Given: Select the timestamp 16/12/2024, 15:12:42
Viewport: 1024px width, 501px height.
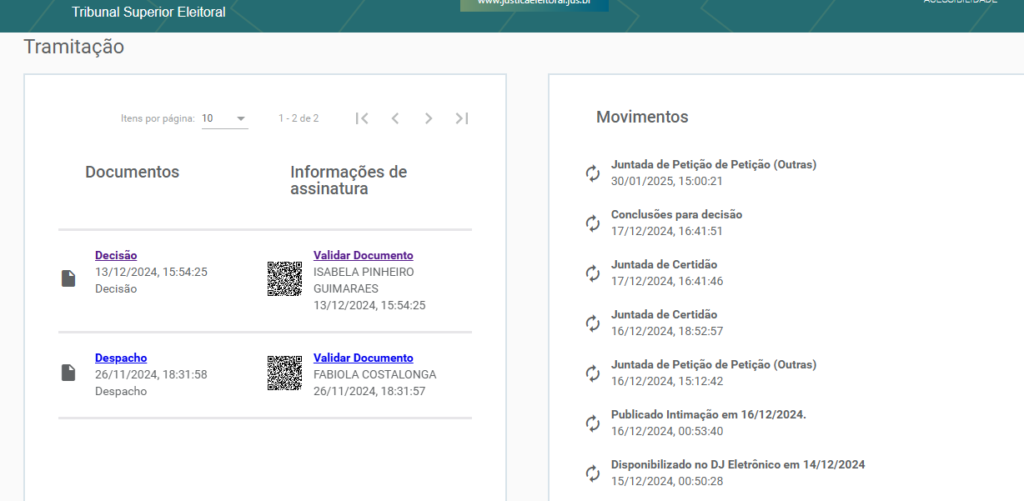Looking at the screenshot, I should (667, 381).
